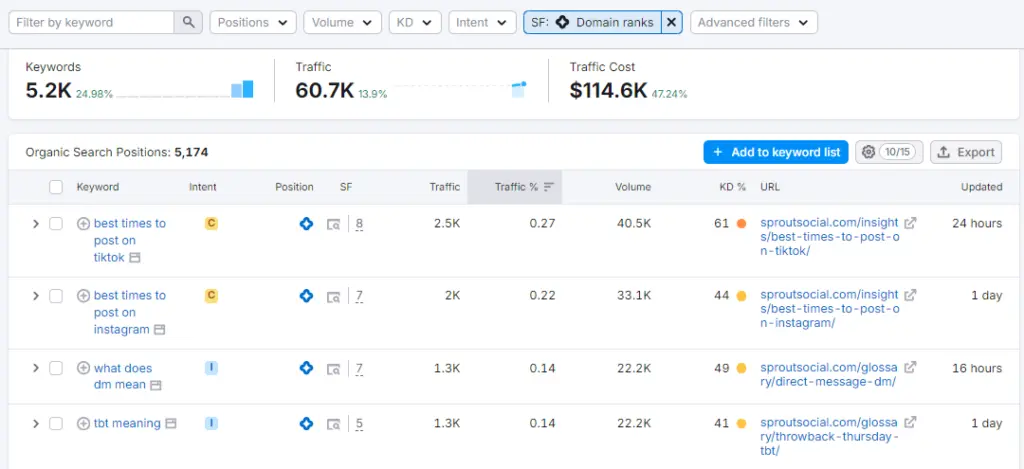
Task: Click the Add to keyword list button
Action: click(775, 152)
